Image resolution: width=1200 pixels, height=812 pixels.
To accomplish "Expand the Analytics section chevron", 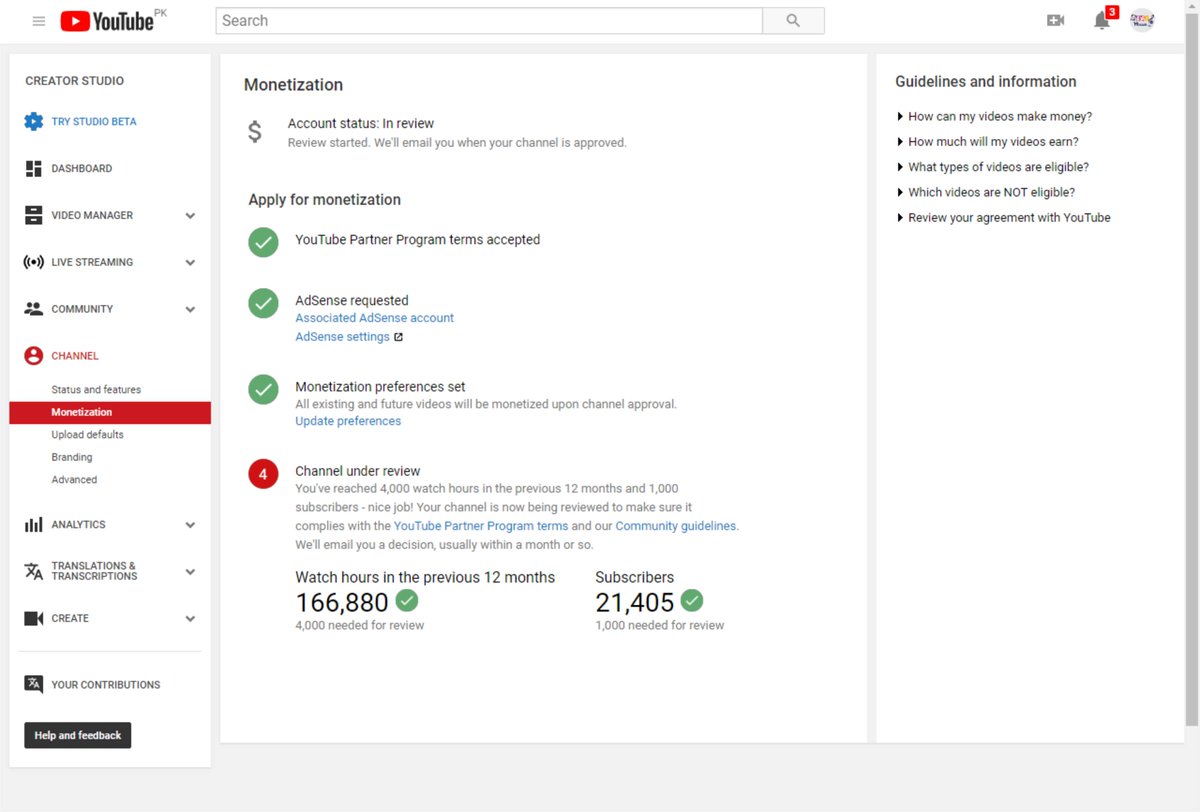I will [x=190, y=525].
